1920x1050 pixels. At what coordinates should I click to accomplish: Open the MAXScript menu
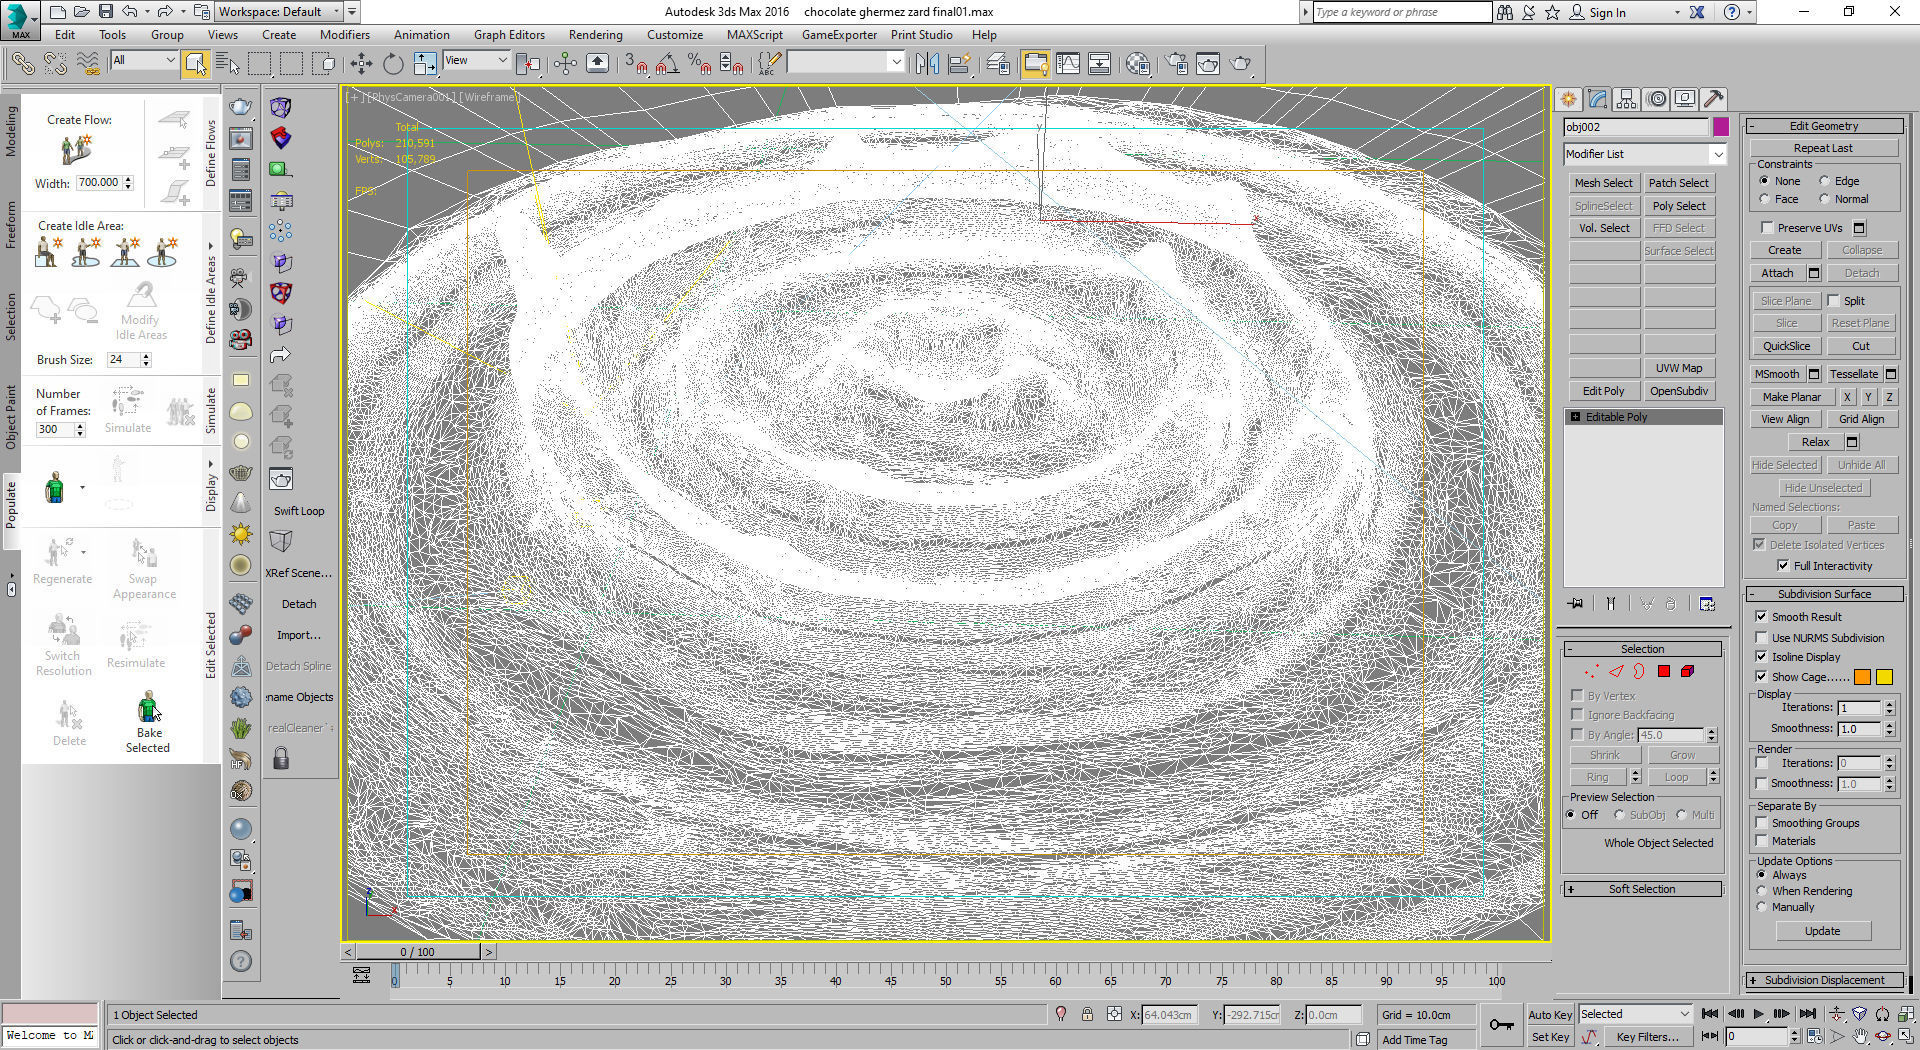755,35
